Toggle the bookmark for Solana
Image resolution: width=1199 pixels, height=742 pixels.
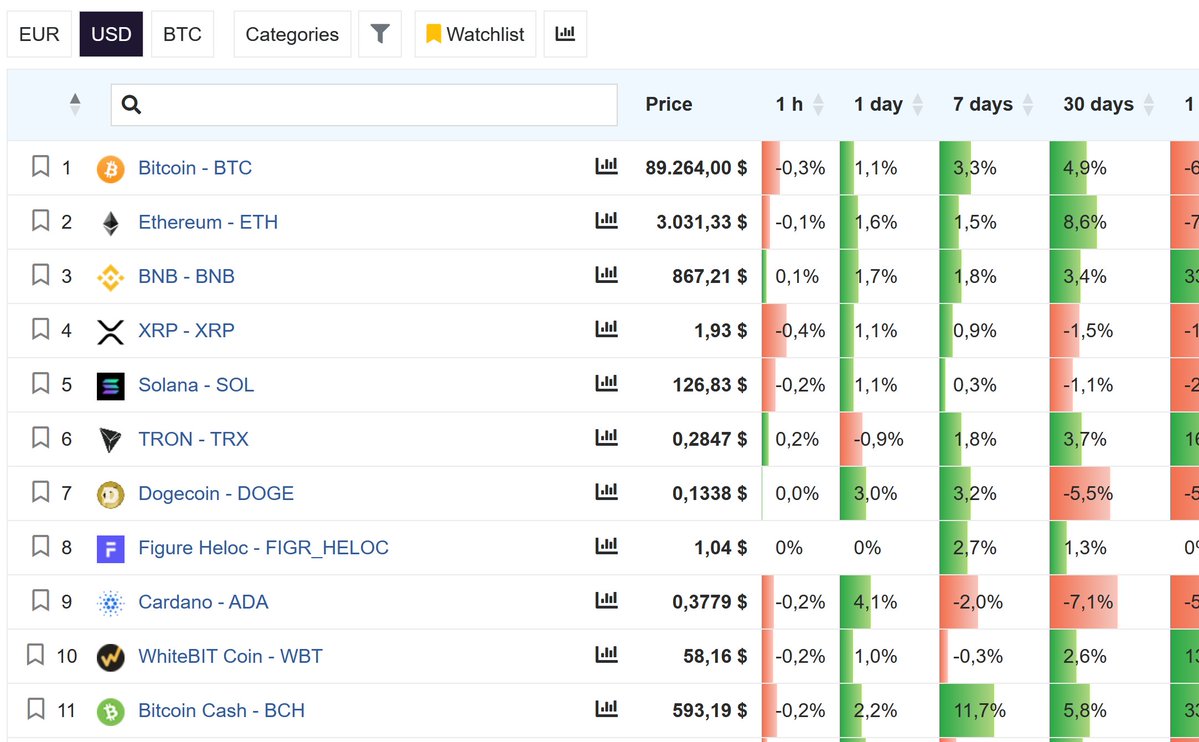[40, 384]
